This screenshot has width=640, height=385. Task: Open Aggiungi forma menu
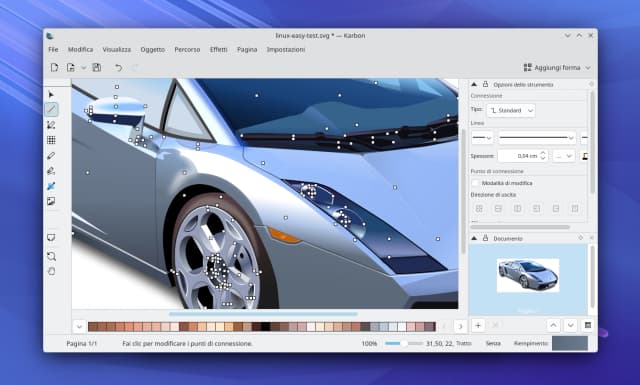point(557,67)
